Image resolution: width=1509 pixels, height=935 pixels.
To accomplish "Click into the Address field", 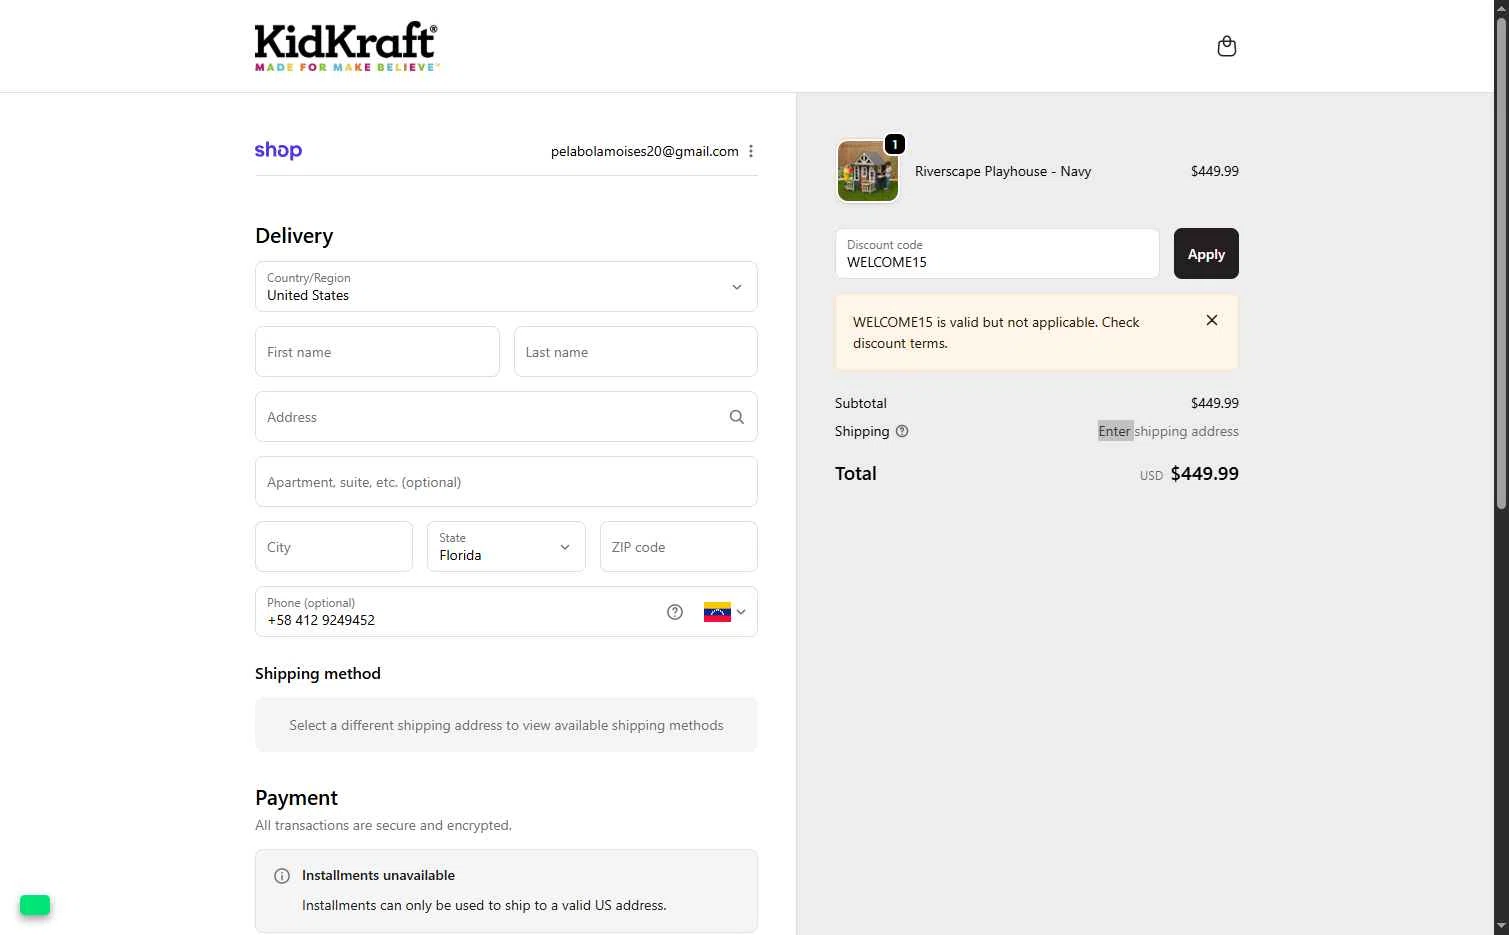I will (x=506, y=417).
